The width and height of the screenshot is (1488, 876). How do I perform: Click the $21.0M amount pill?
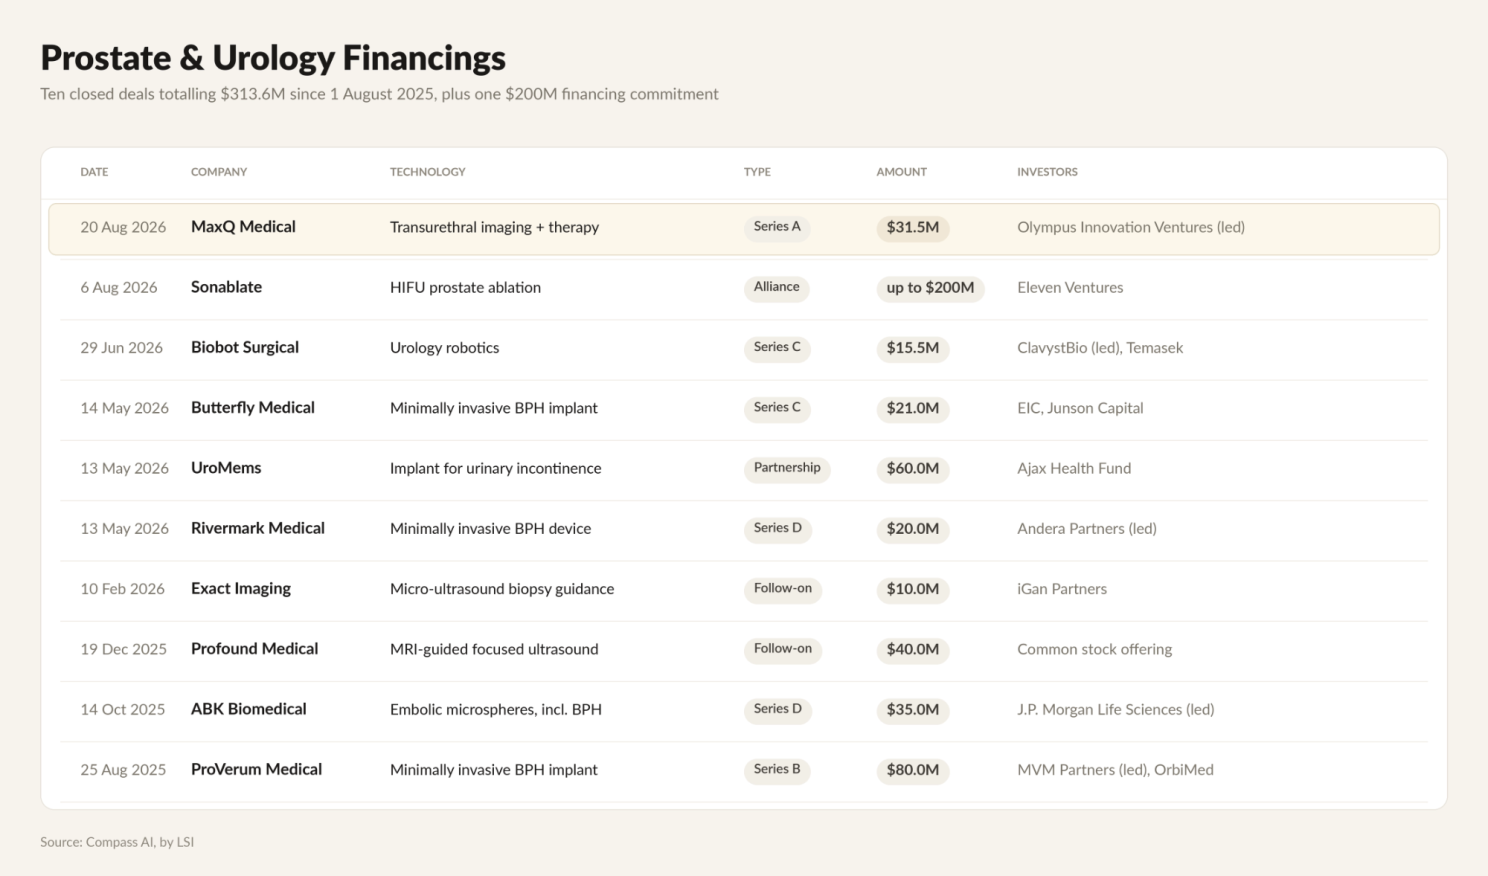point(912,408)
